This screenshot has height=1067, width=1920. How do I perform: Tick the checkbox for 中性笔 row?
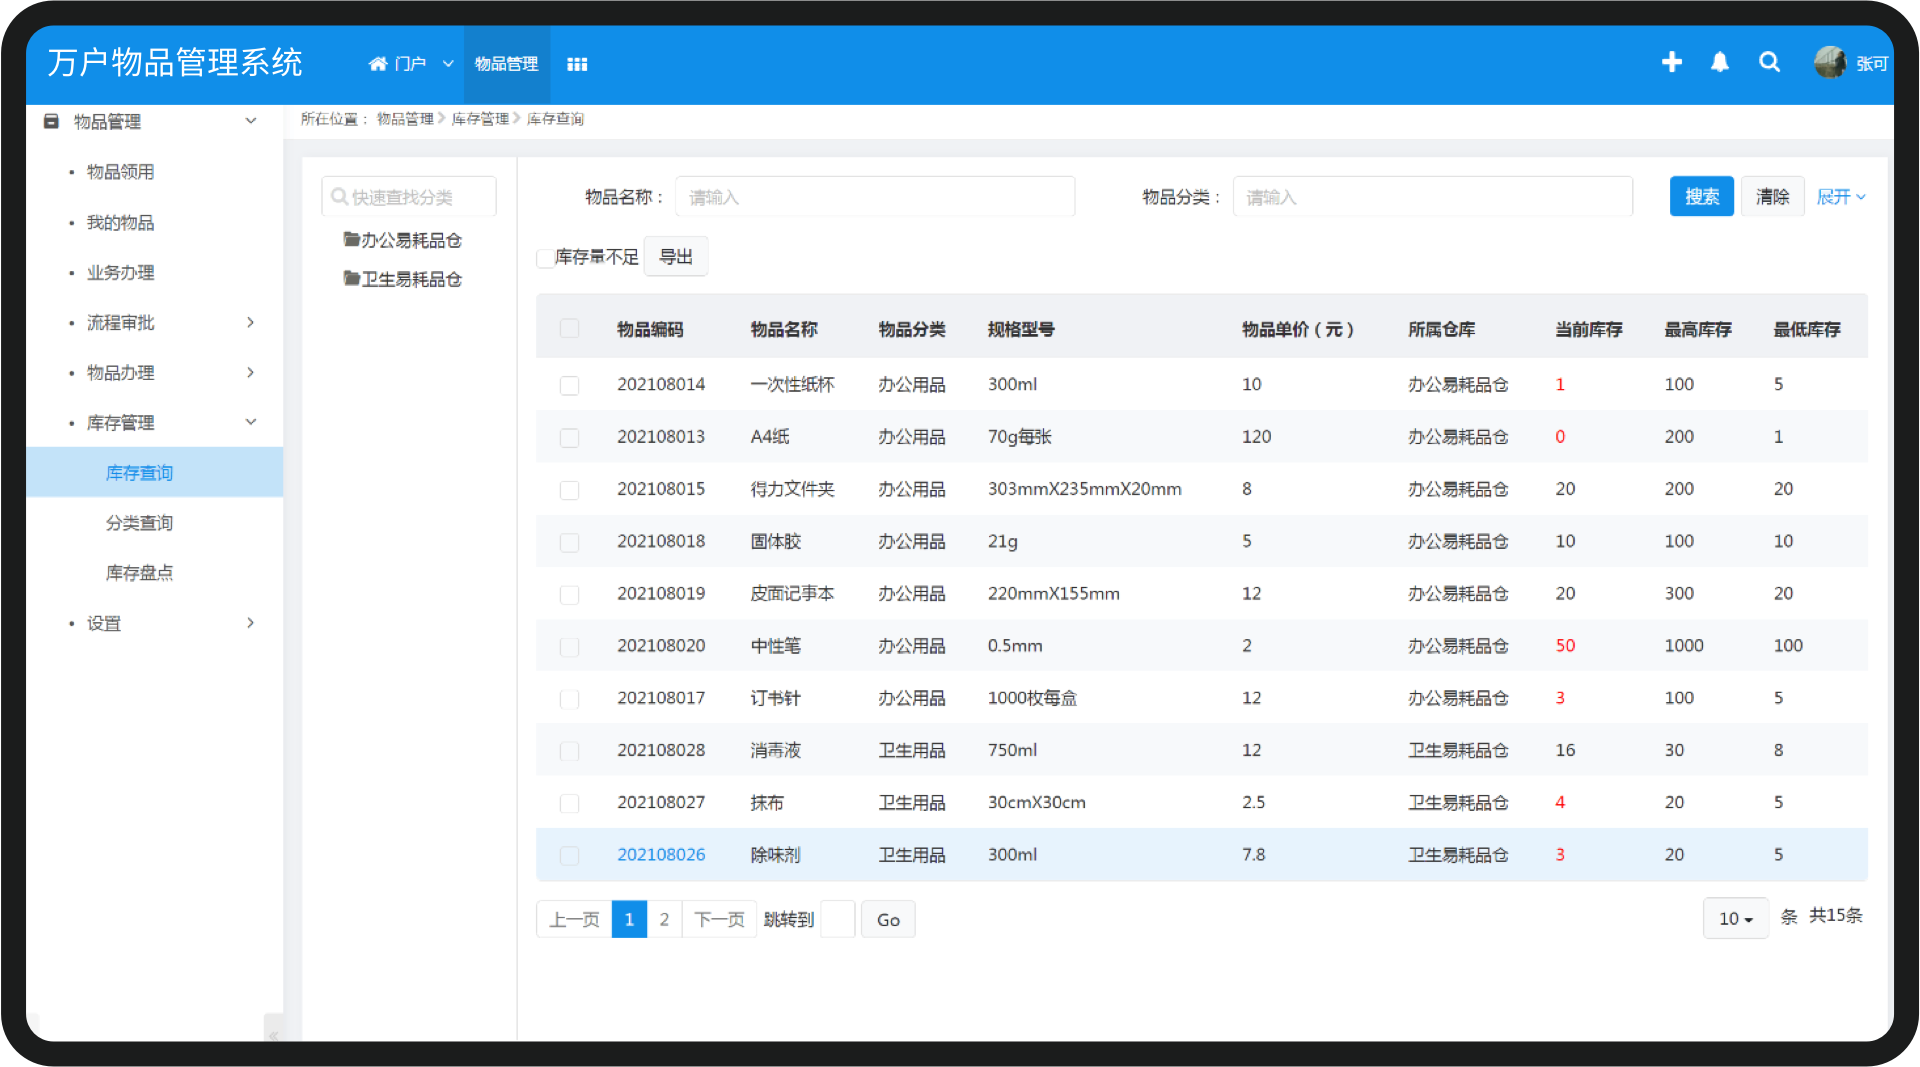[569, 647]
